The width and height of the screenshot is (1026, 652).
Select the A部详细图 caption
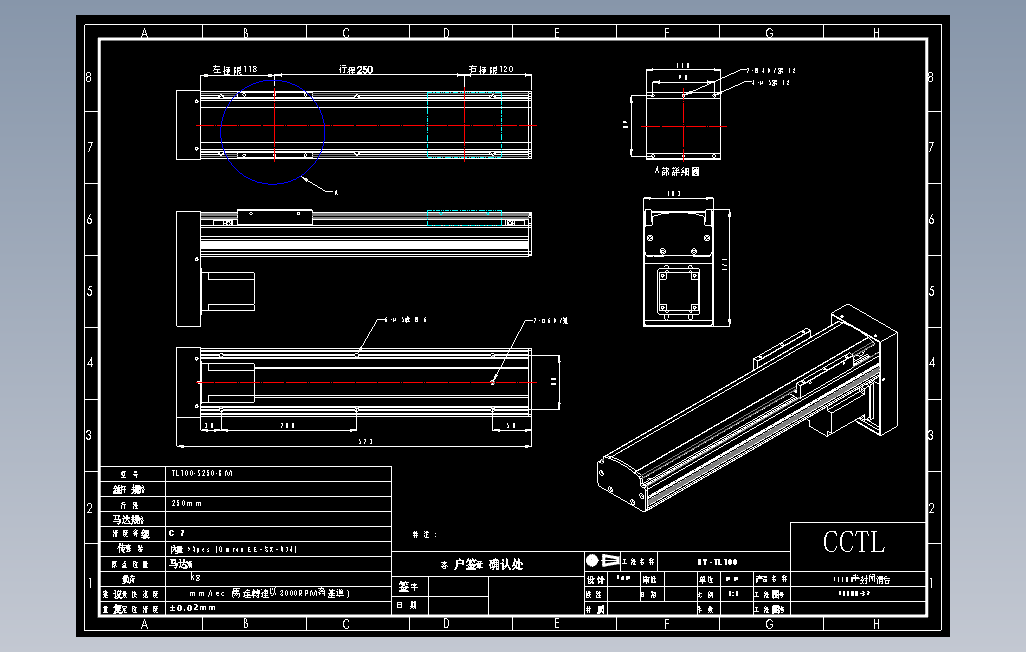pyautogui.click(x=677, y=171)
